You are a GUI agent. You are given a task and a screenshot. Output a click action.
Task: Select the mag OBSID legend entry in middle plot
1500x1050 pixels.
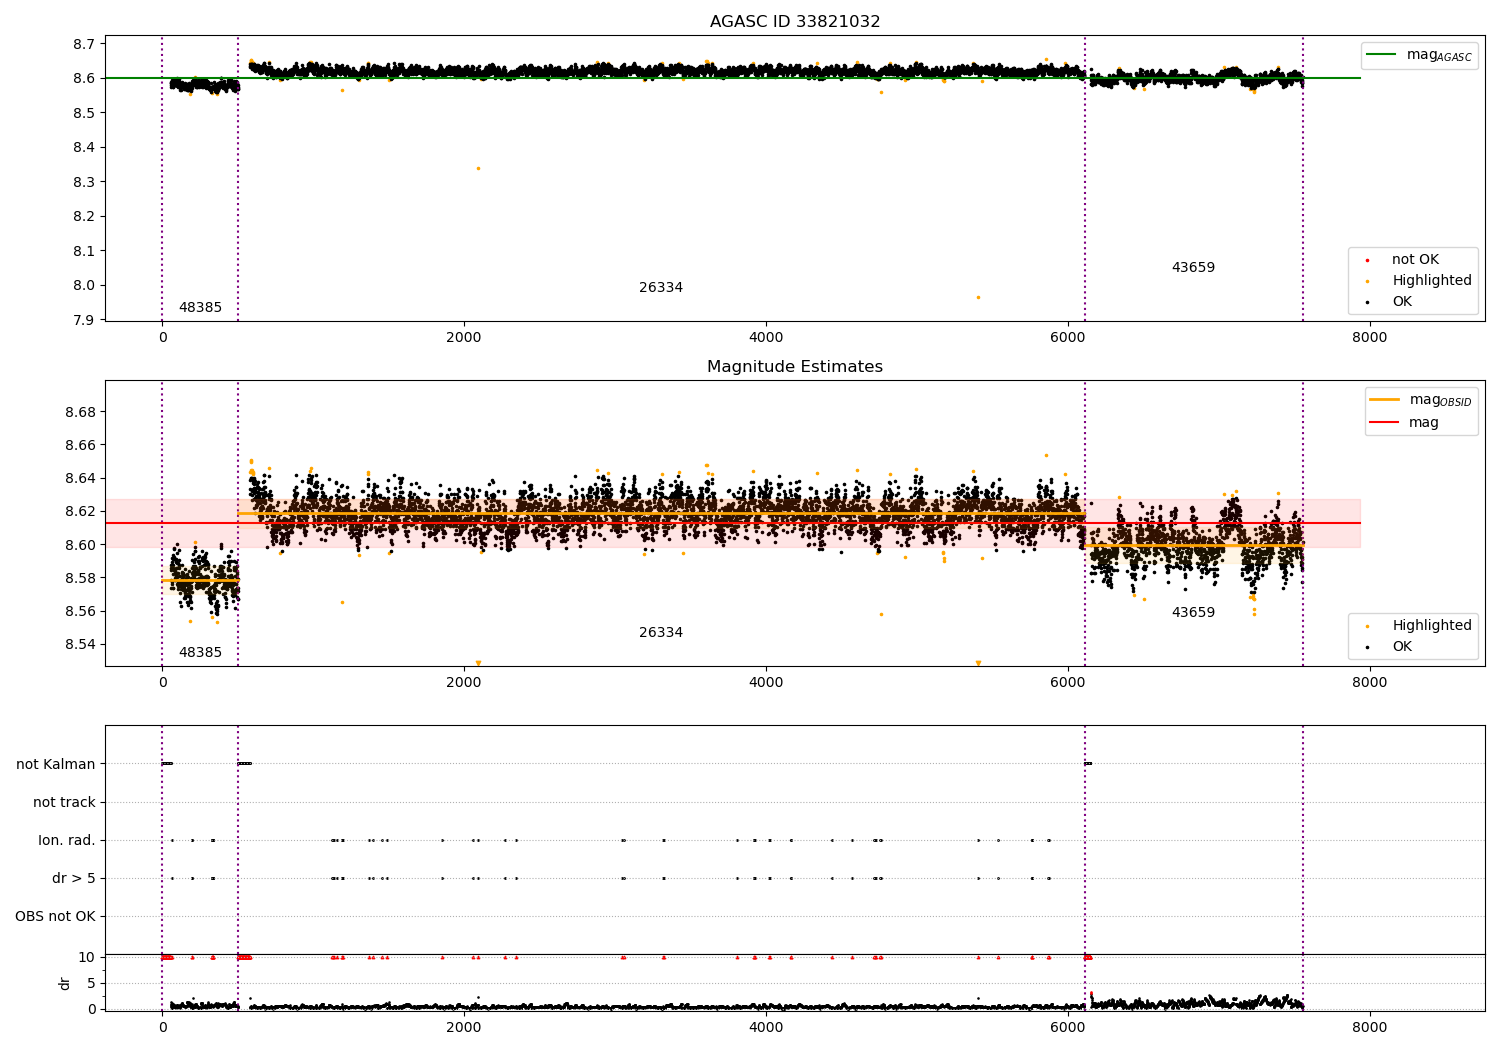pyautogui.click(x=1421, y=400)
